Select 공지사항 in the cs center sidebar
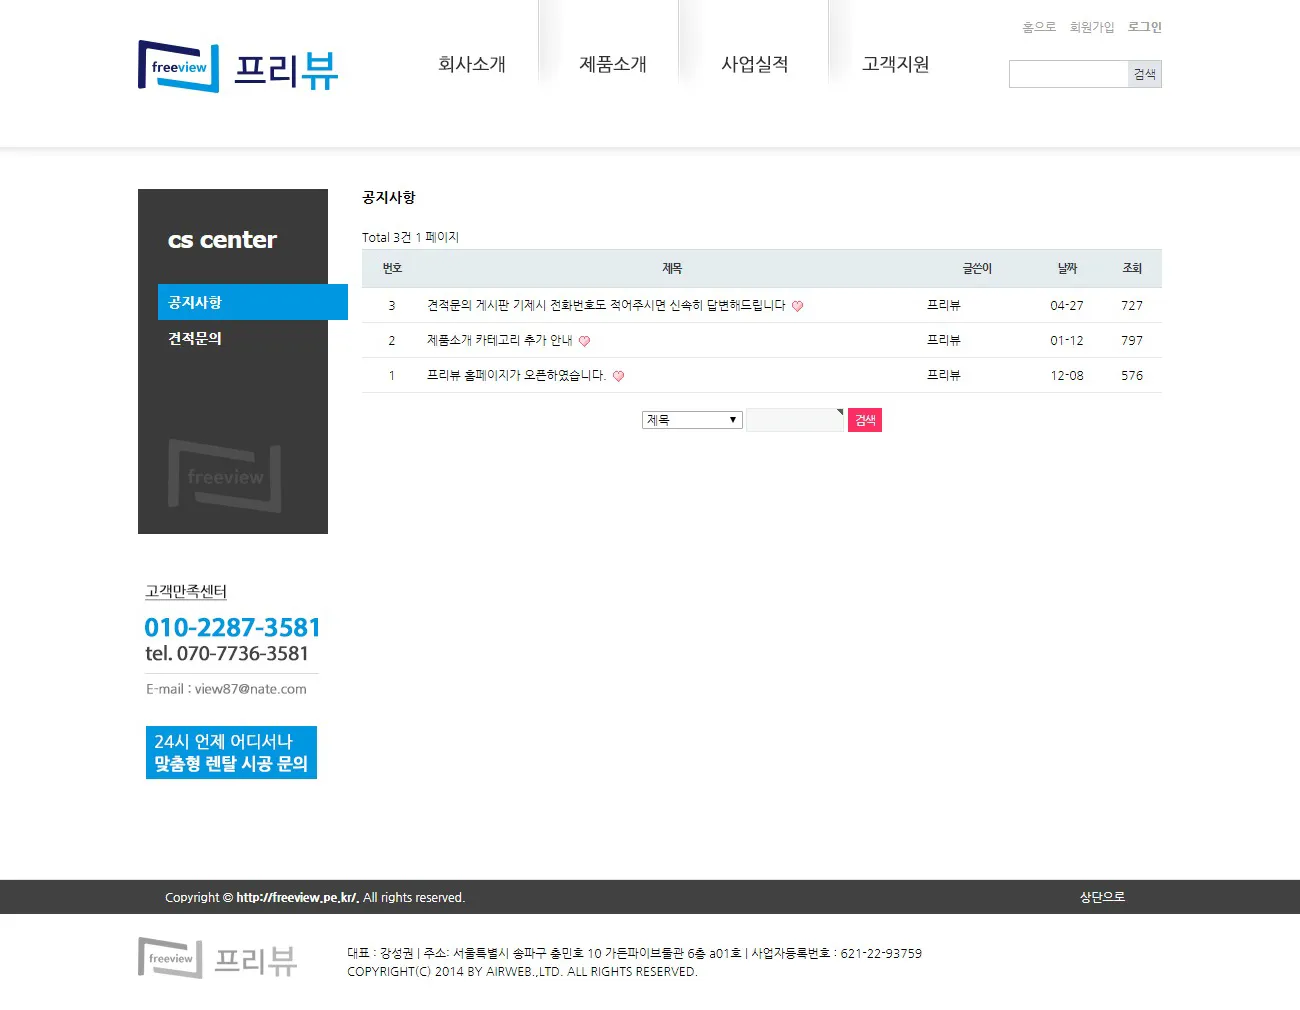 (253, 302)
